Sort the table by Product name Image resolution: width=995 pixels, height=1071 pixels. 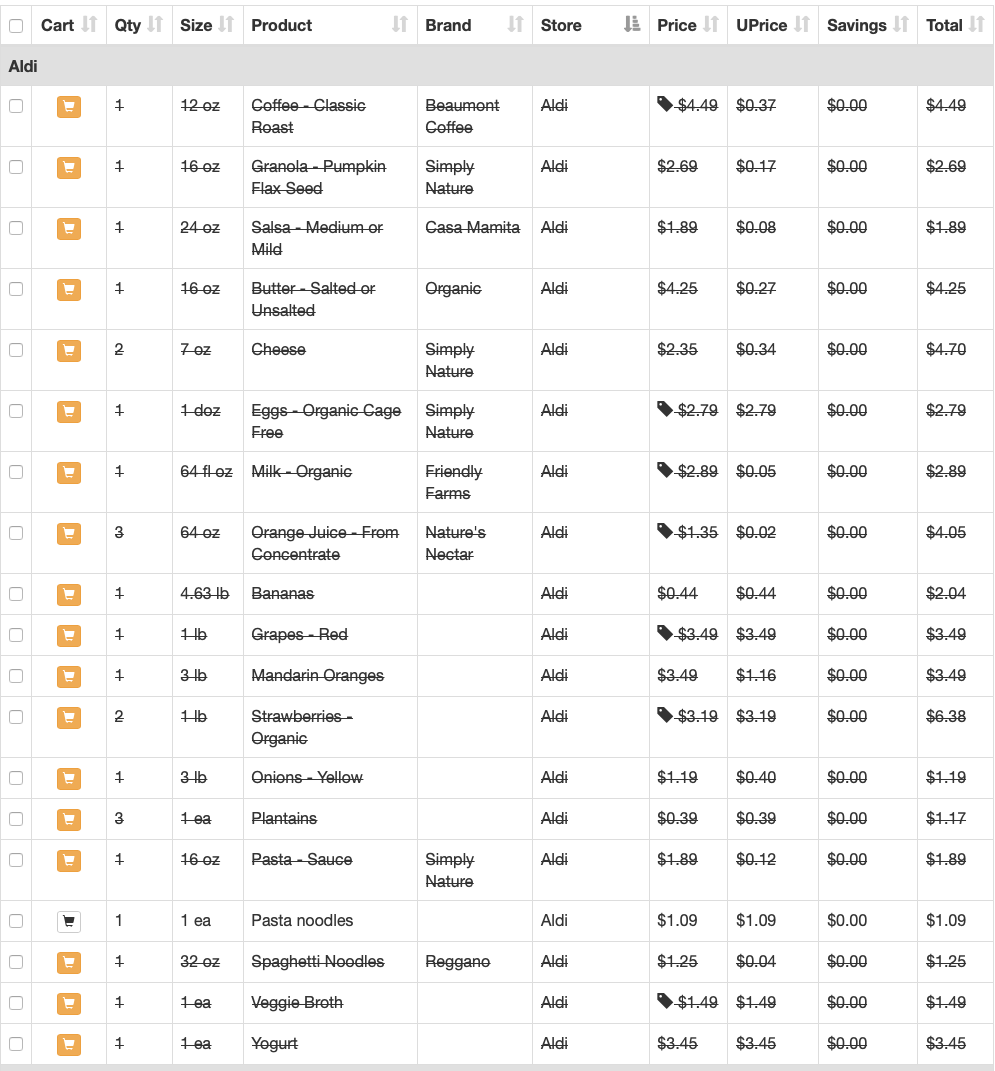click(330, 25)
